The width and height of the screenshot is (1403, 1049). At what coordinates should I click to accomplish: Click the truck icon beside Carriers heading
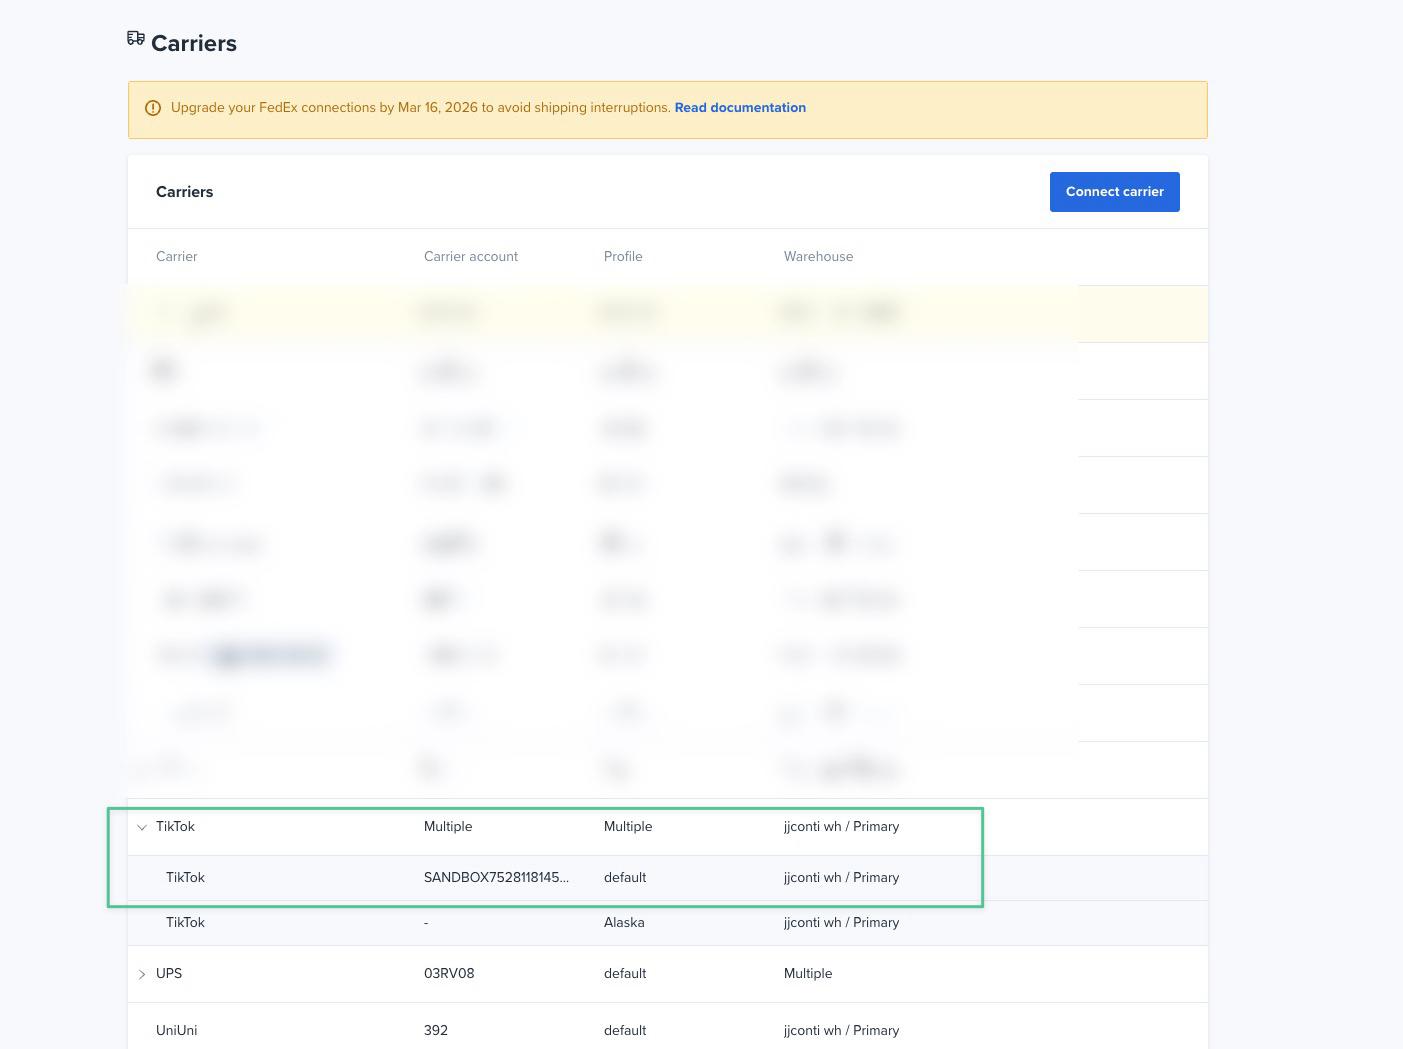pos(136,39)
